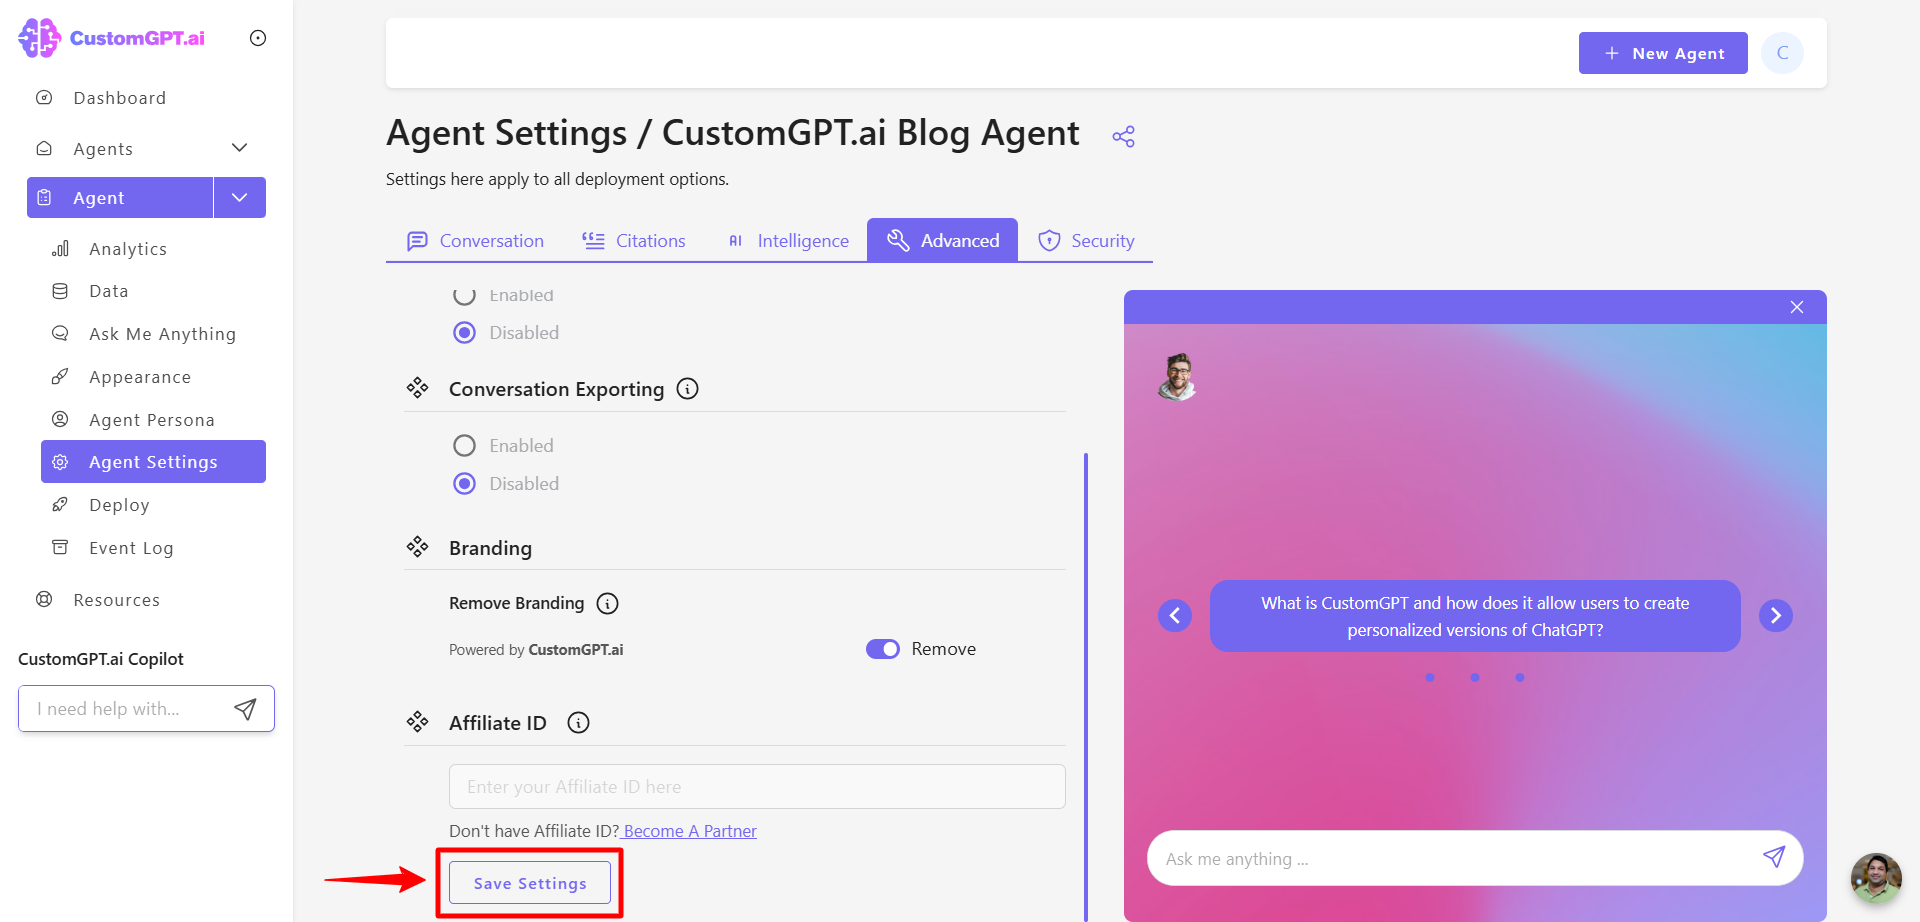Select Agent Settings in sidebar
Image resolution: width=1920 pixels, height=922 pixels.
pos(153,462)
